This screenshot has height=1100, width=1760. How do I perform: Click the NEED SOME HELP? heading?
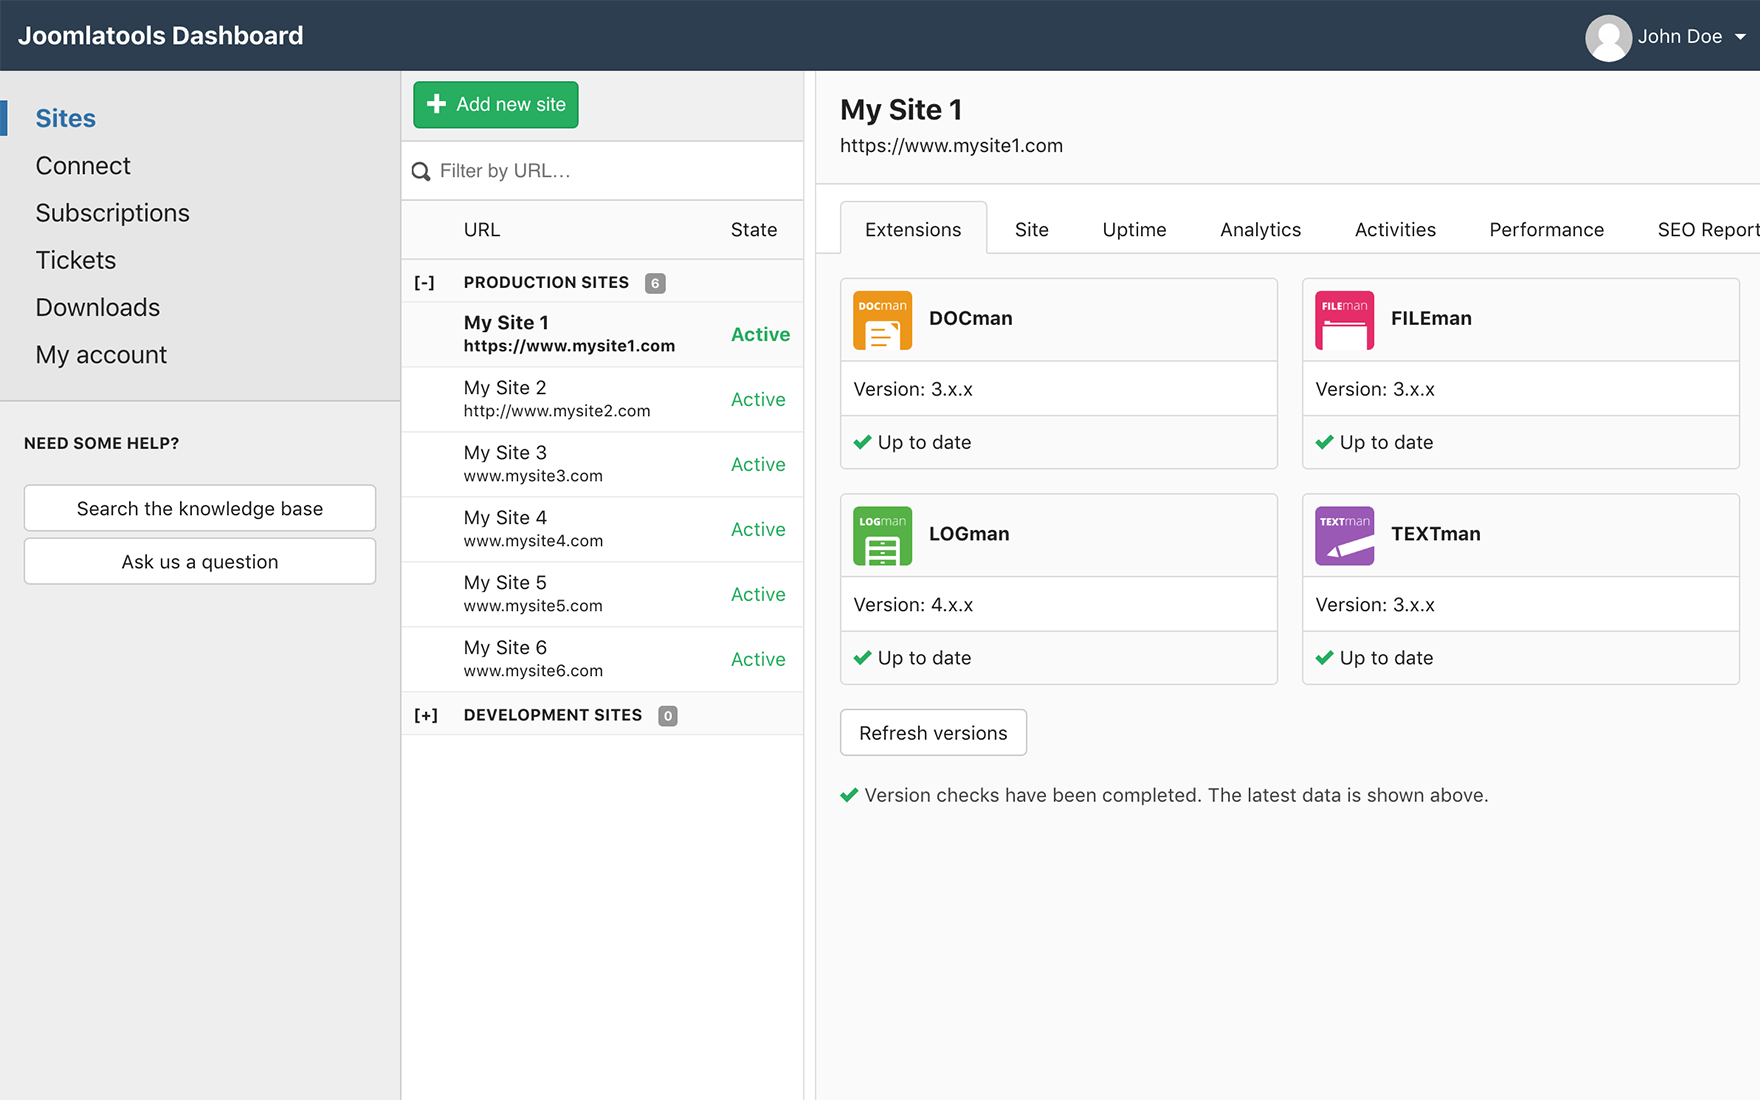101,443
